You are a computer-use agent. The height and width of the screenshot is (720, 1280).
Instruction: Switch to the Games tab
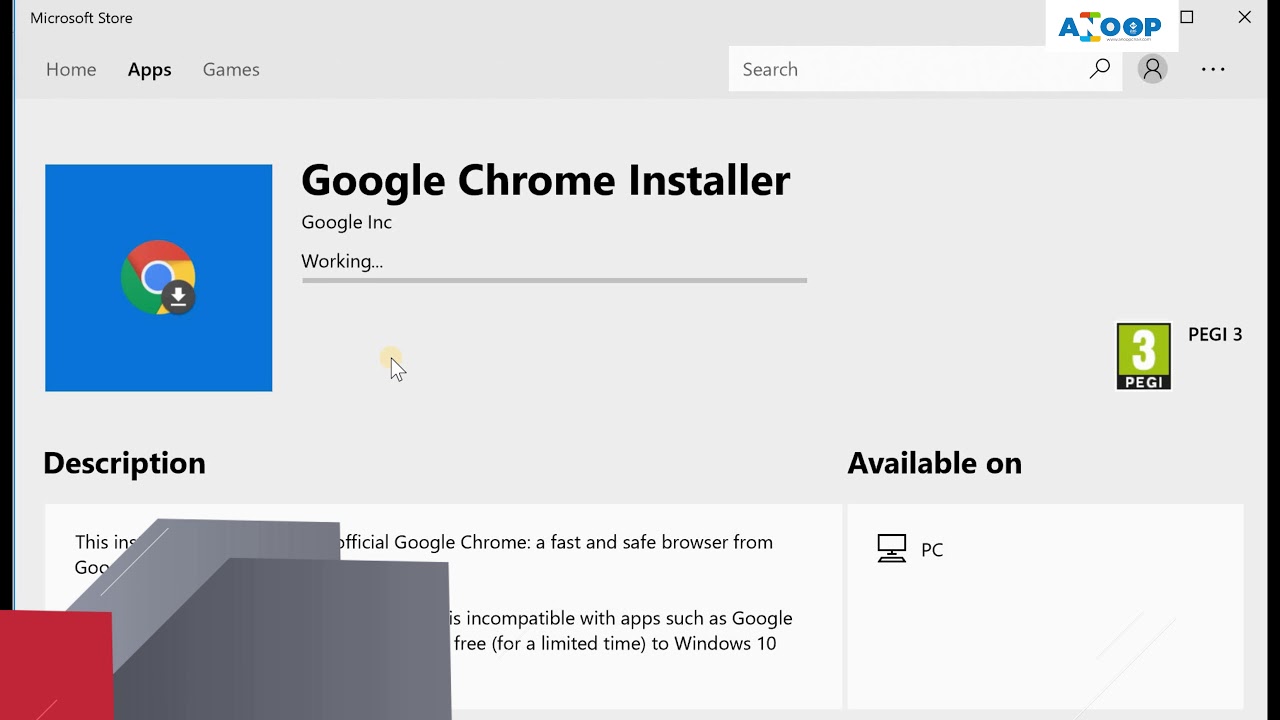(231, 70)
